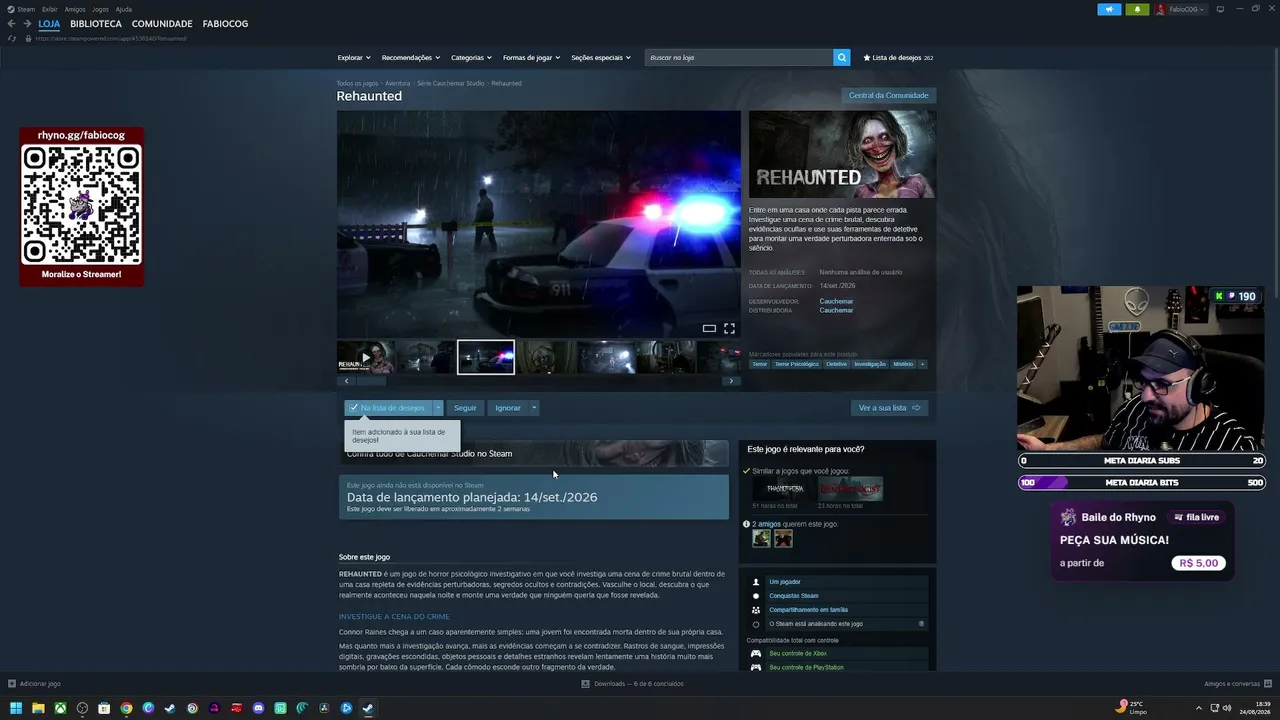The width and height of the screenshot is (1280, 720).
Task: Open the Explorar dropdown menu
Action: (354, 58)
